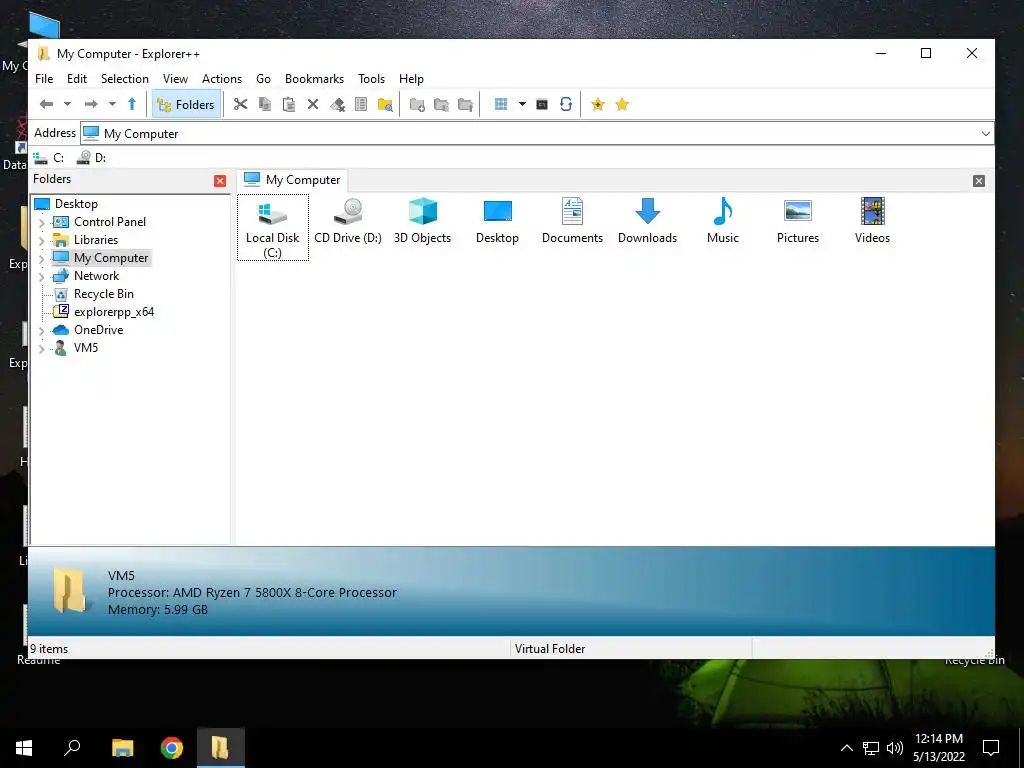Viewport: 1024px width, 768px height.
Task: Click the Add Bookmark star icon
Action: coord(598,104)
